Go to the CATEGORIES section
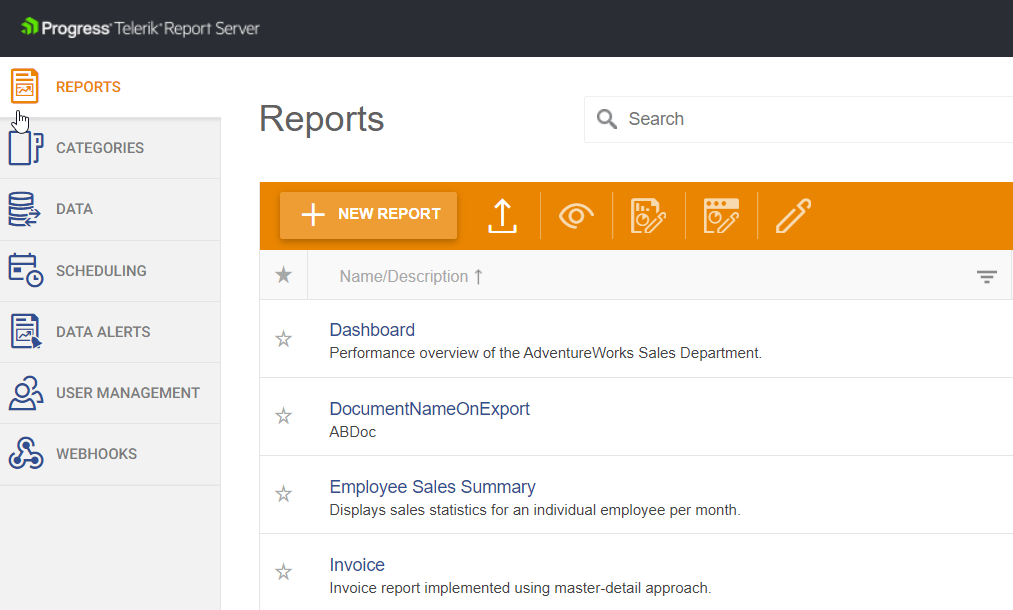1013x610 pixels. pyautogui.click(x=100, y=148)
